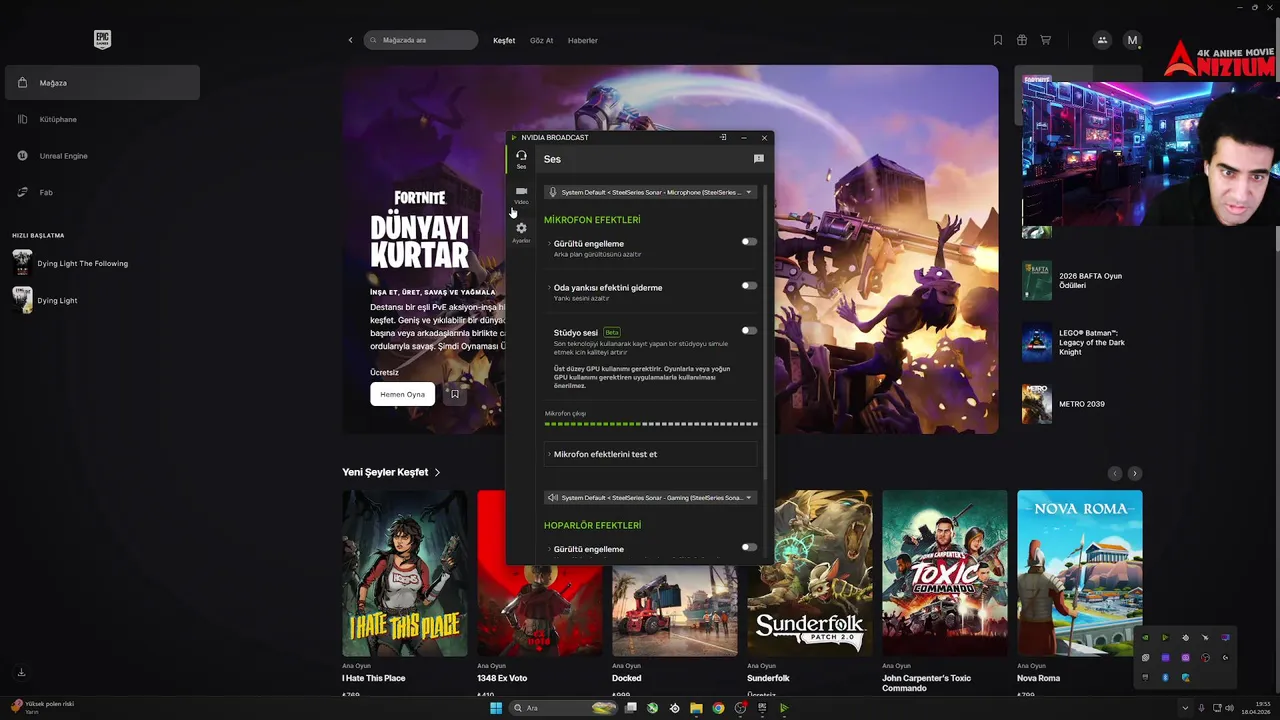Click the NVIDIA Broadcast taskbar icon
The height and width of the screenshot is (720, 1280).
click(784, 708)
